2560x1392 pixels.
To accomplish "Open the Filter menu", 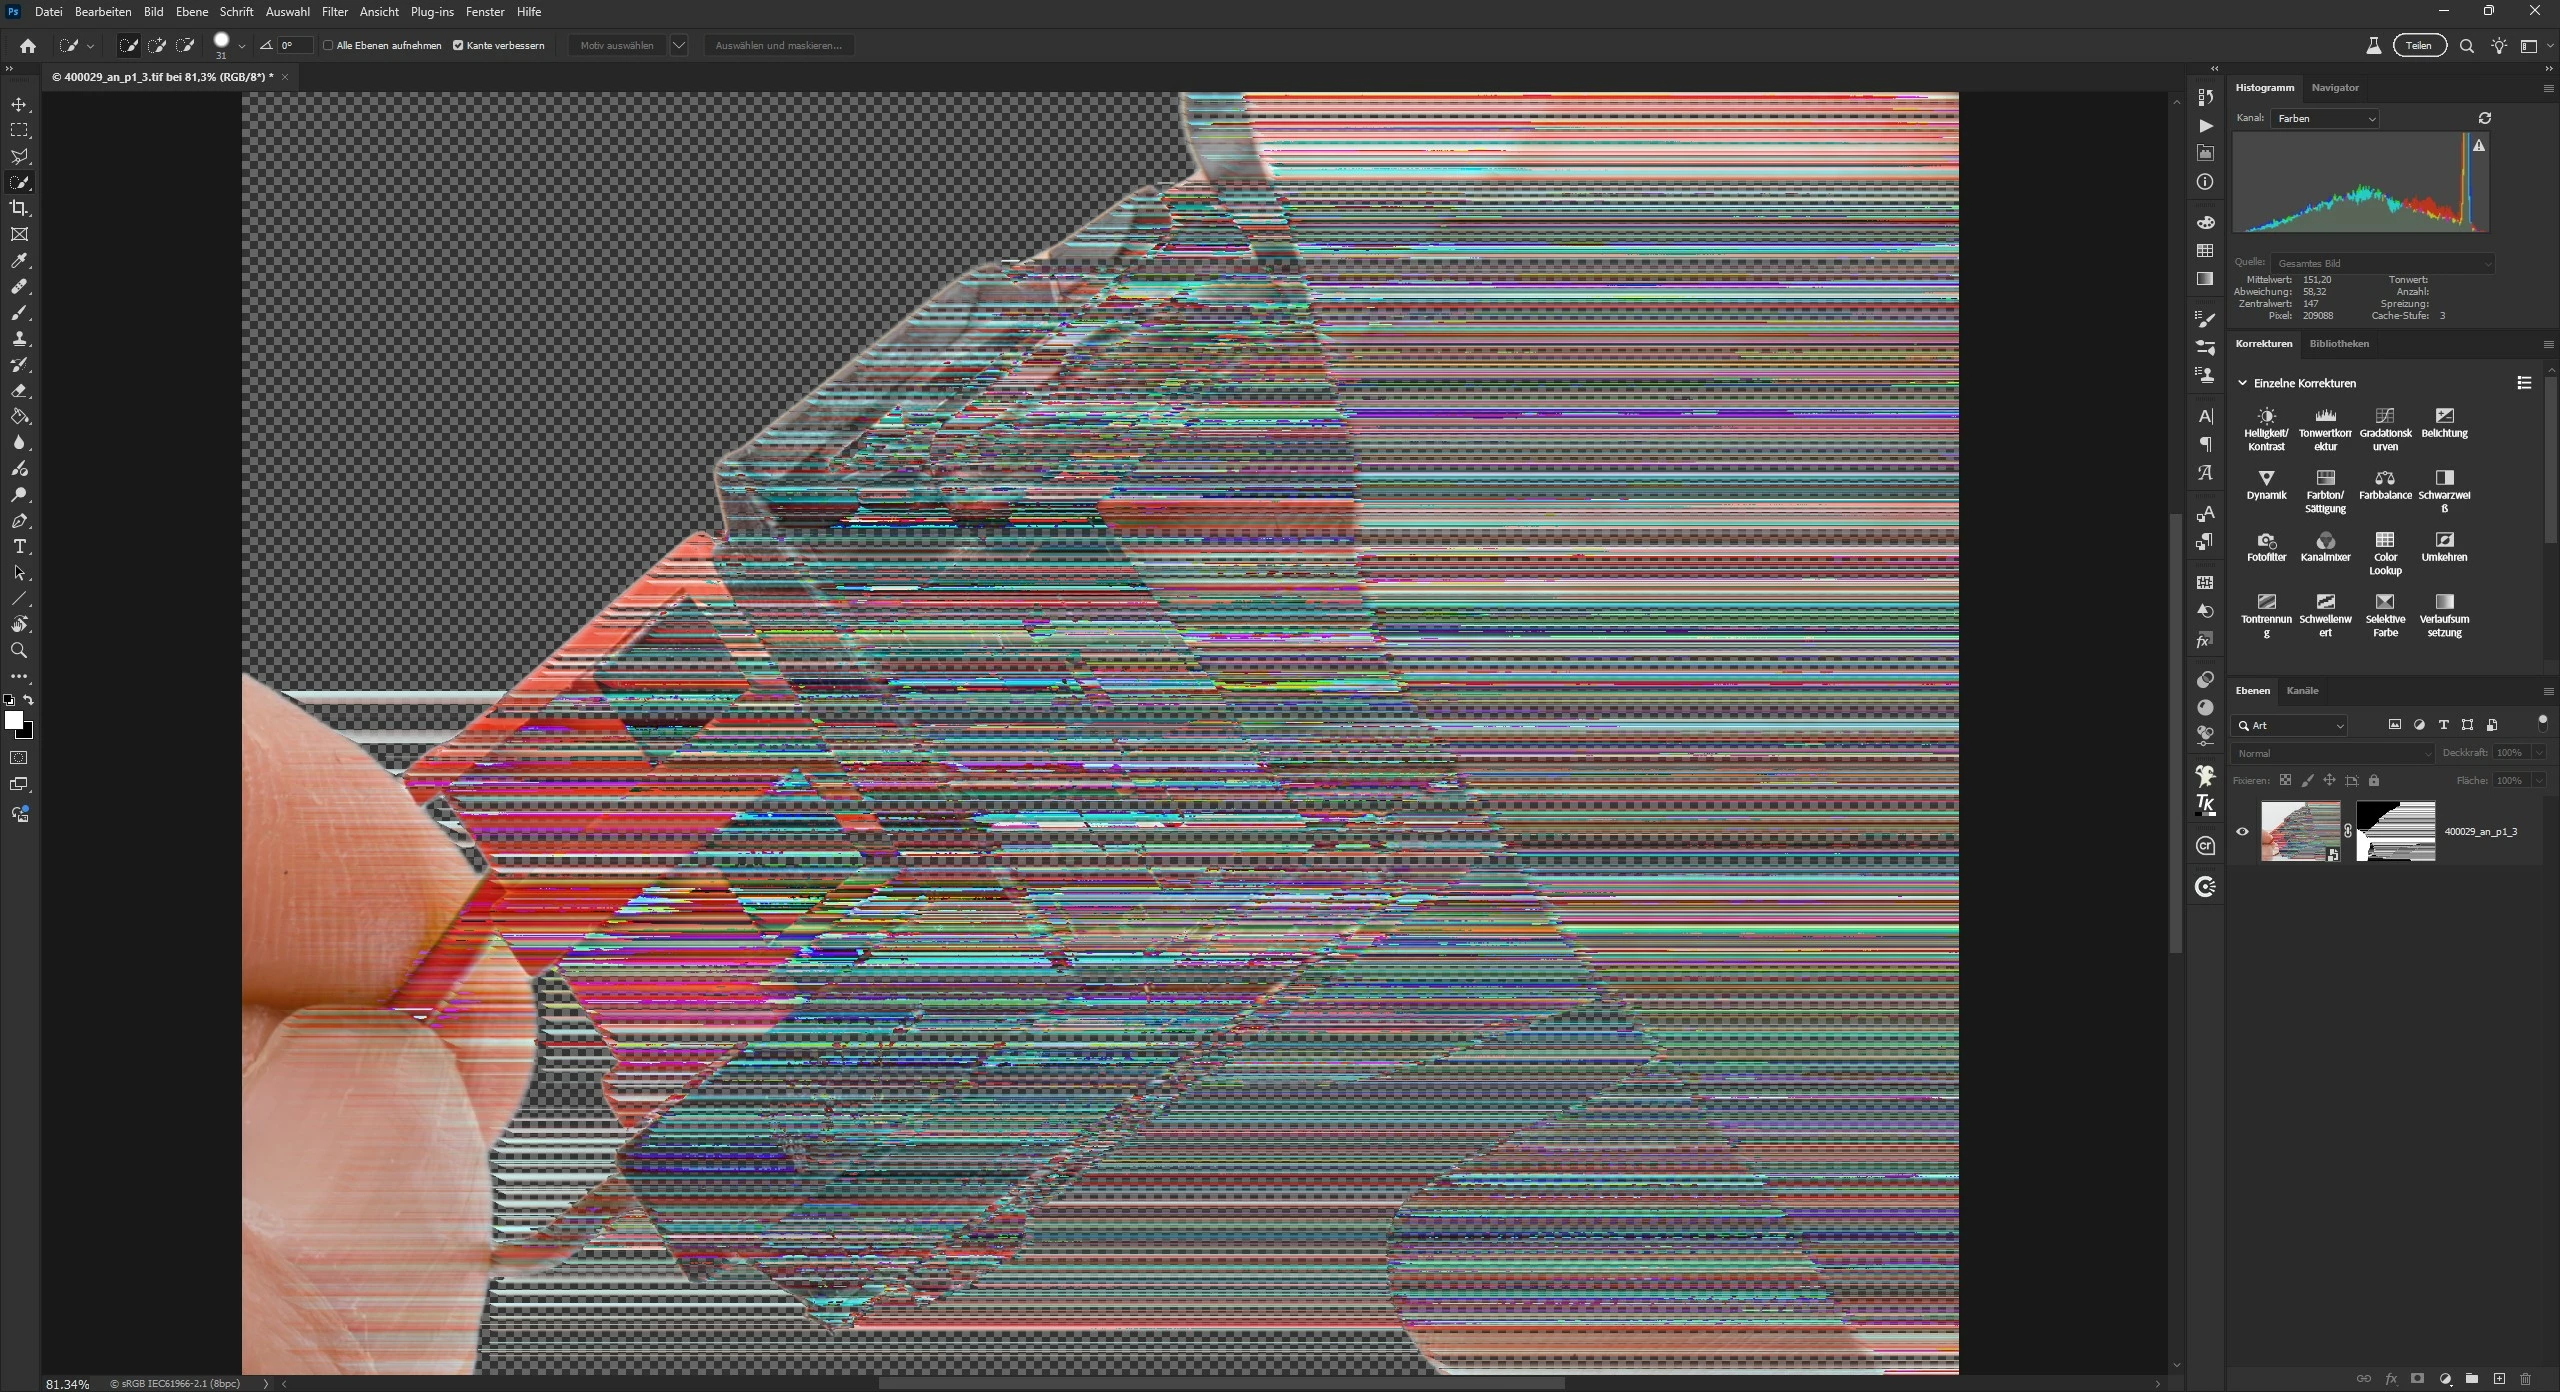I will (334, 12).
